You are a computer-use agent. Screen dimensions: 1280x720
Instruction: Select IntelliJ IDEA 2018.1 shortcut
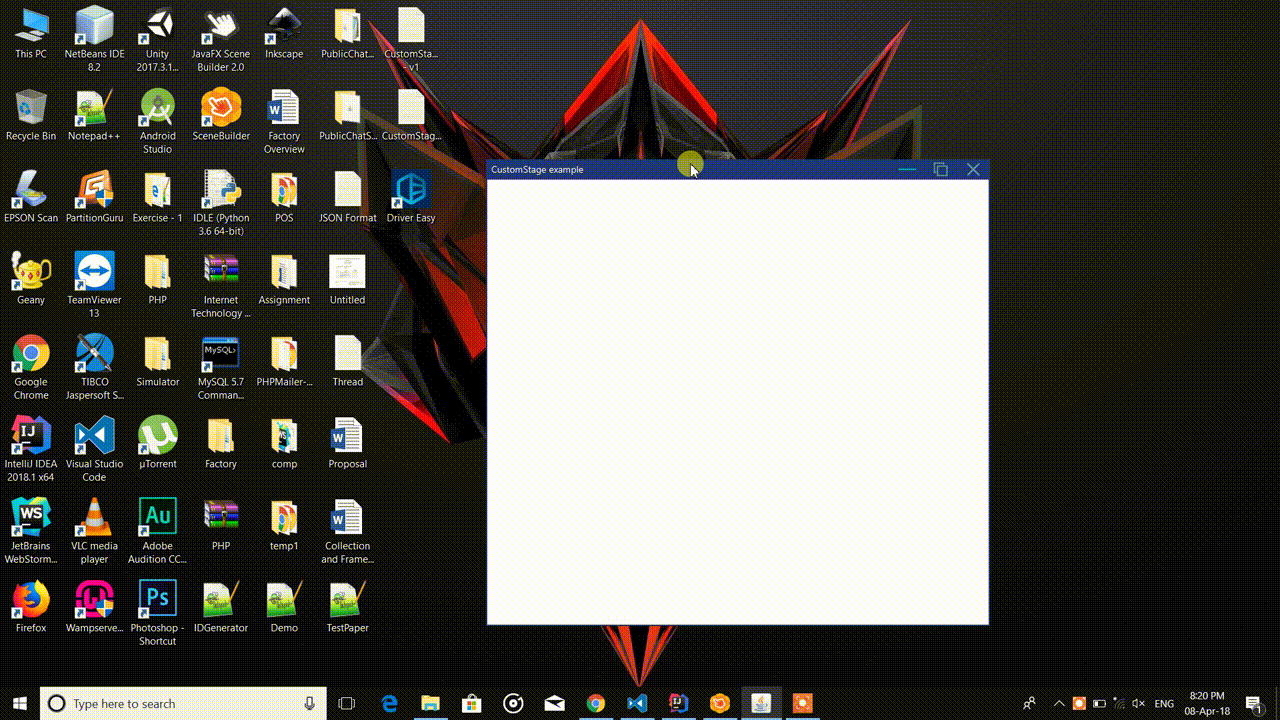(31, 448)
